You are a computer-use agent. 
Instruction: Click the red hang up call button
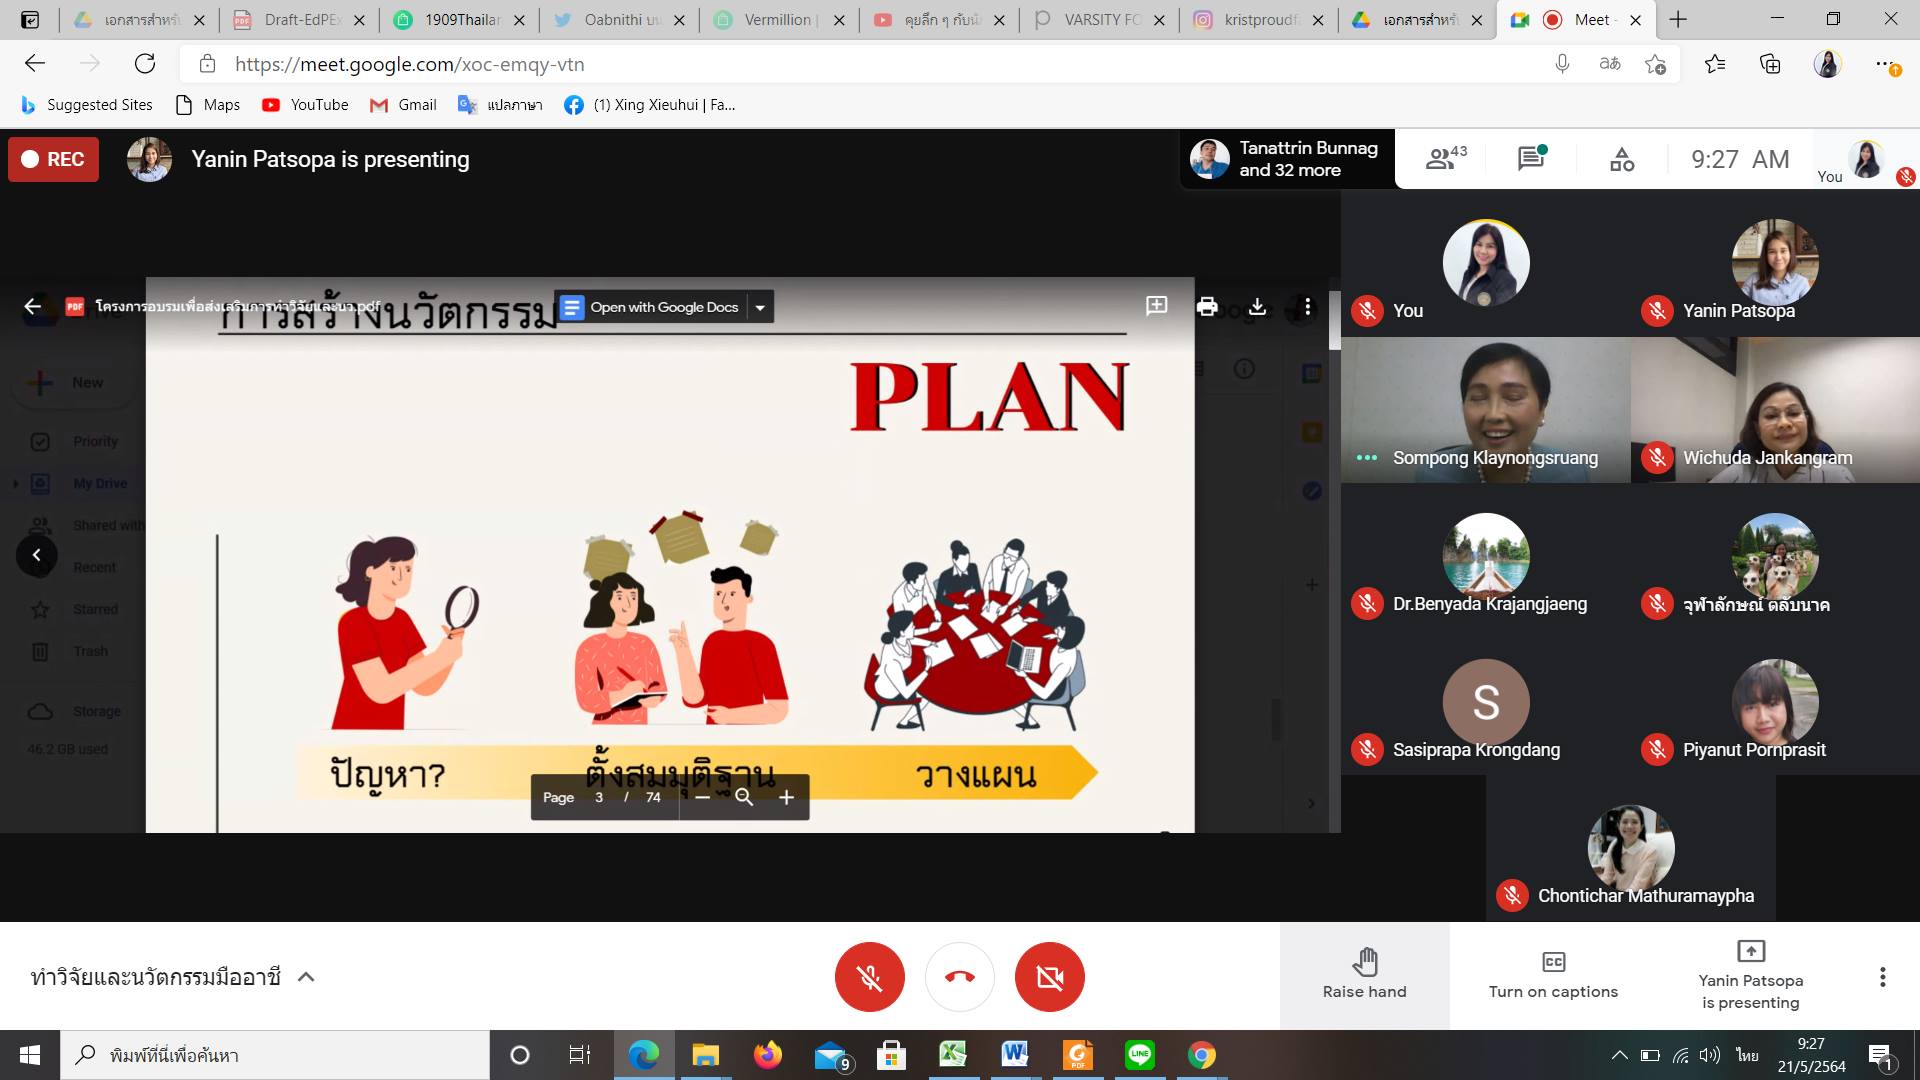tap(959, 977)
